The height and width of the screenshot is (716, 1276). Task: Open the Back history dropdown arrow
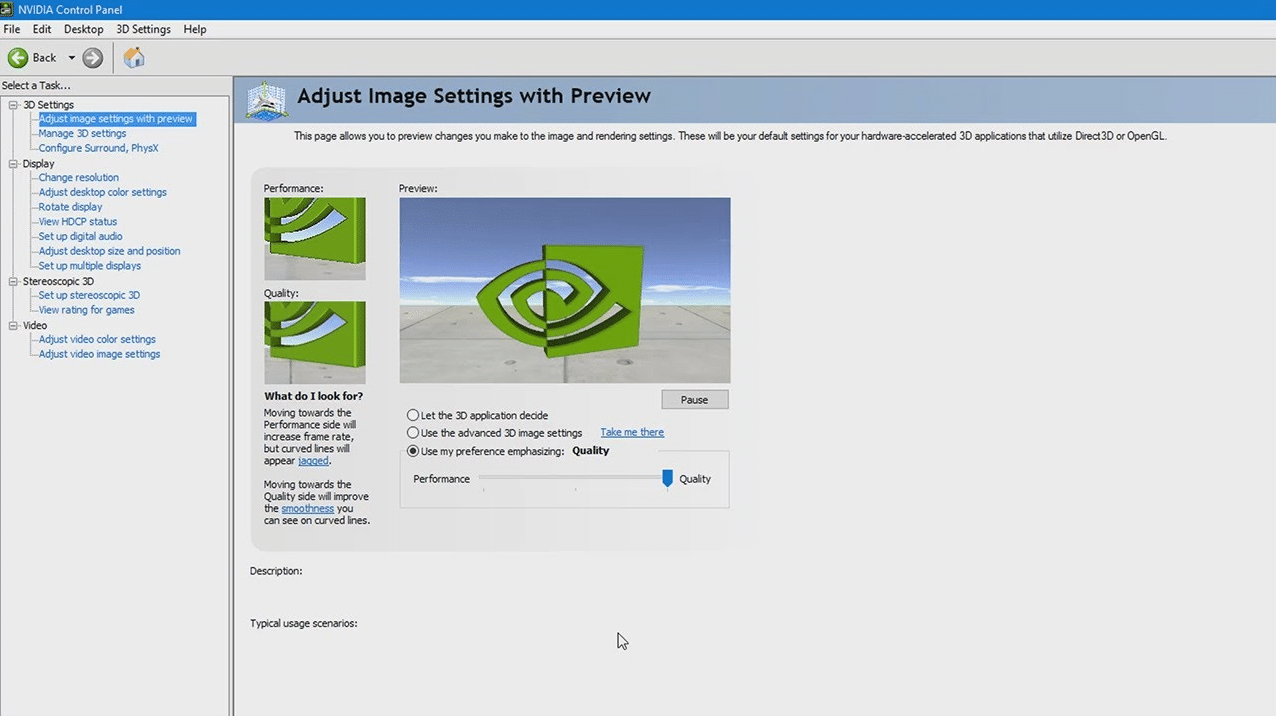71,58
